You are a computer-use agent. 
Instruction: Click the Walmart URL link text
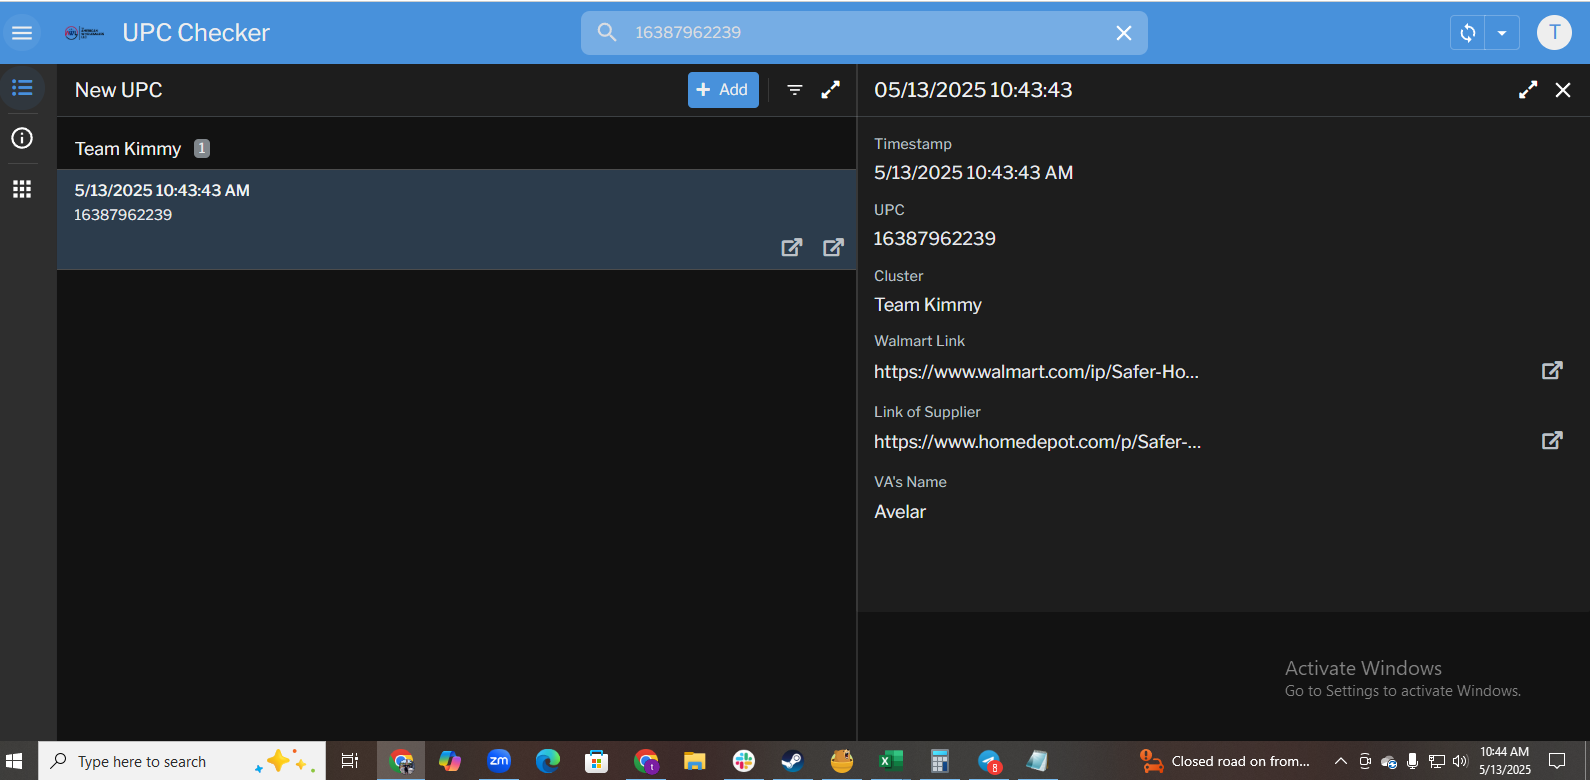pyautogui.click(x=1036, y=372)
